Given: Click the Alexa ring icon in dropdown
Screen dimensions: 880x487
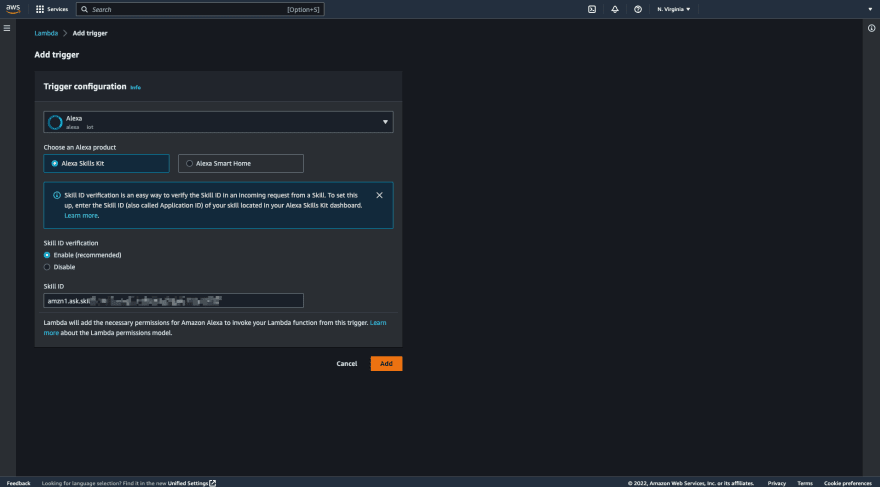Looking at the screenshot, I should click(55, 122).
